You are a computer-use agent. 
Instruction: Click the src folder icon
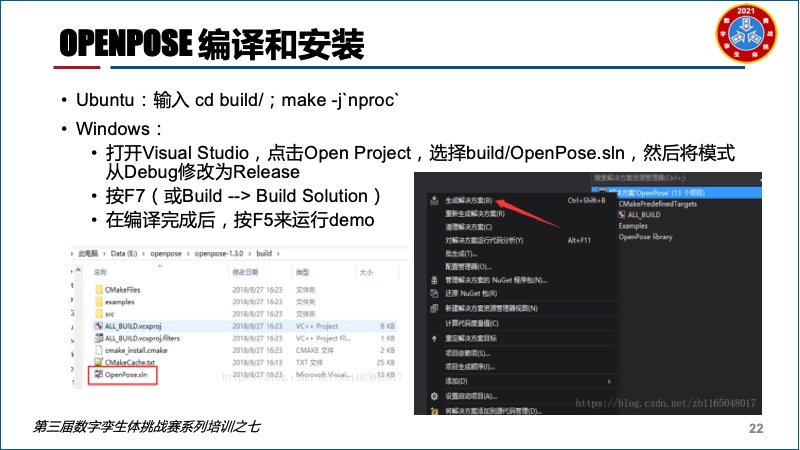(99, 314)
